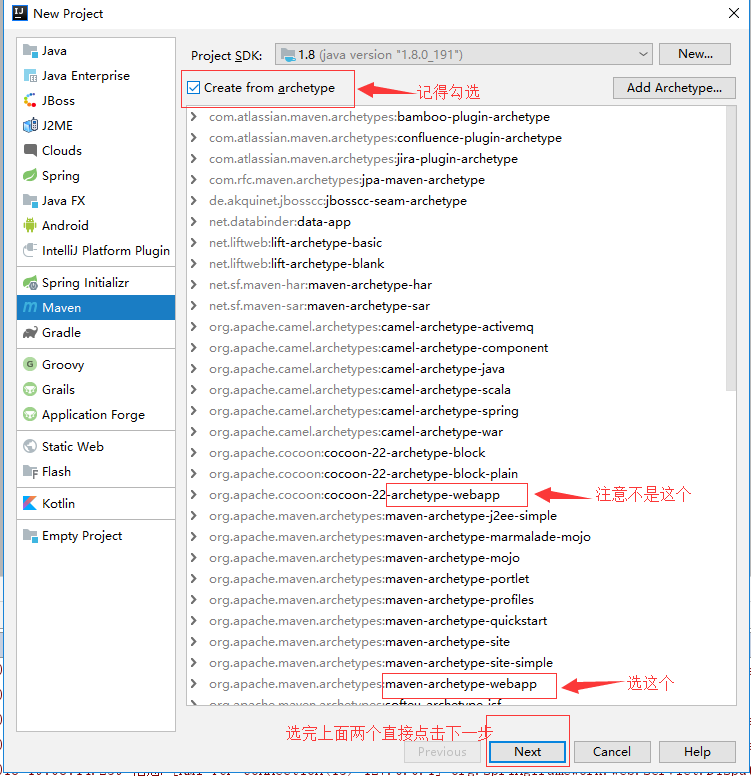Expand maven-archetype-webapp chevron
Image resolution: width=751 pixels, height=776 pixels.
[x=194, y=684]
